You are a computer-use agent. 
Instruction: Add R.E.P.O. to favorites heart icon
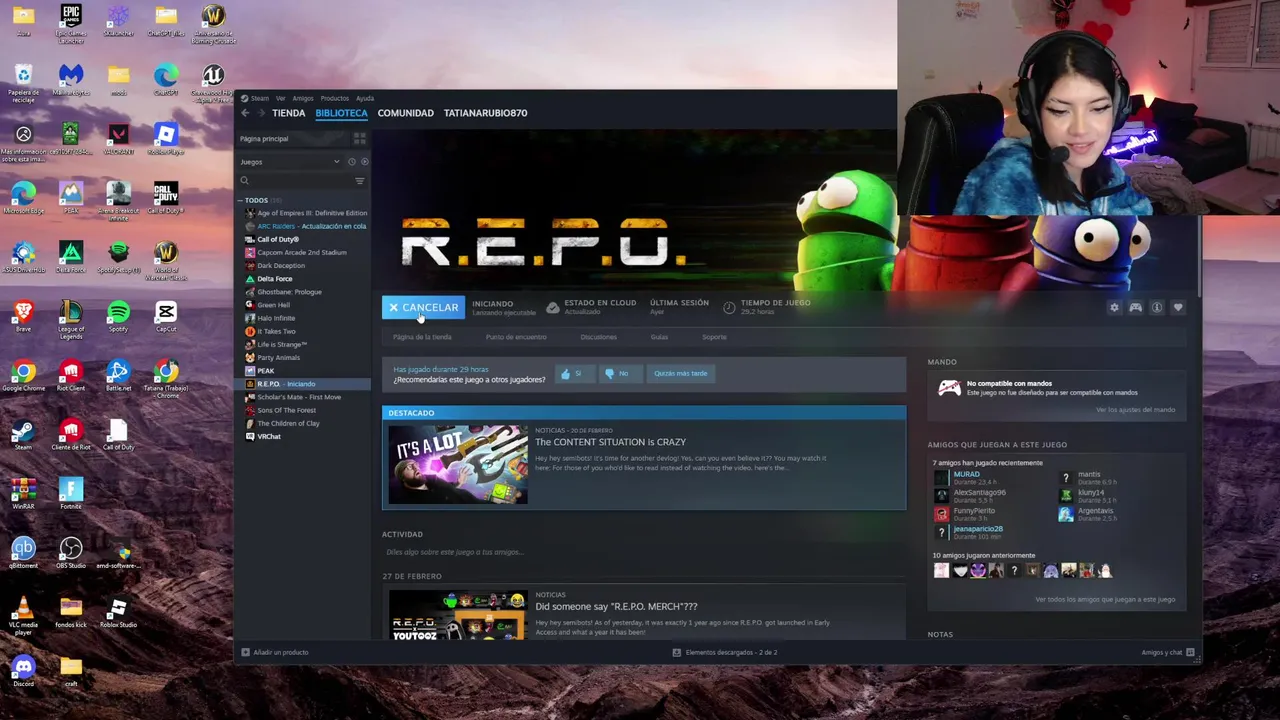(1178, 308)
